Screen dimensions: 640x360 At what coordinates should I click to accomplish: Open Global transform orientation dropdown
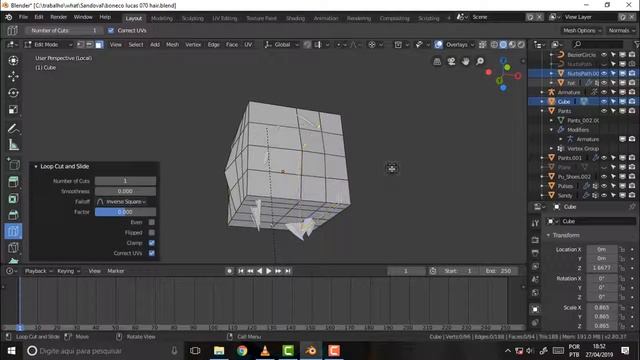click(282, 44)
